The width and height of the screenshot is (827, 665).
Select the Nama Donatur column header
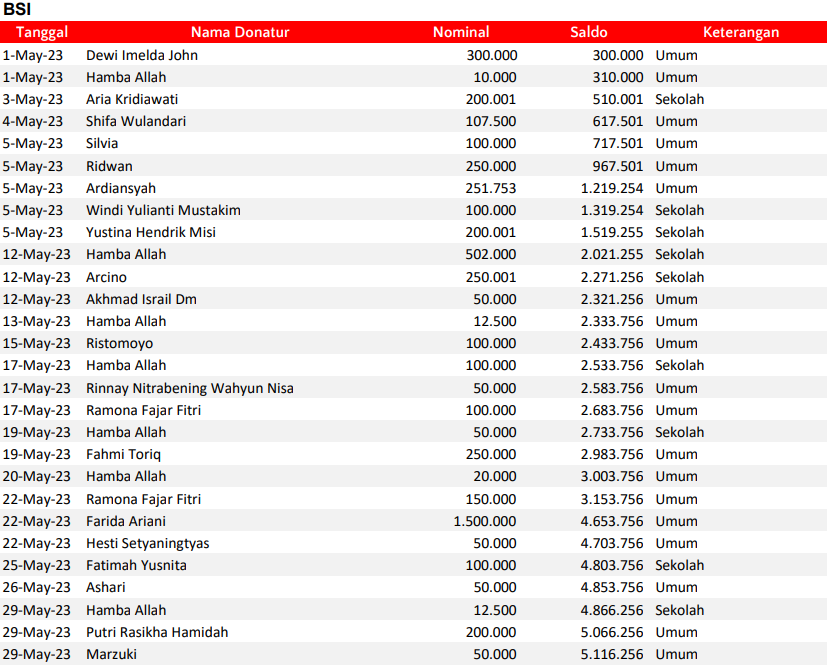click(240, 32)
